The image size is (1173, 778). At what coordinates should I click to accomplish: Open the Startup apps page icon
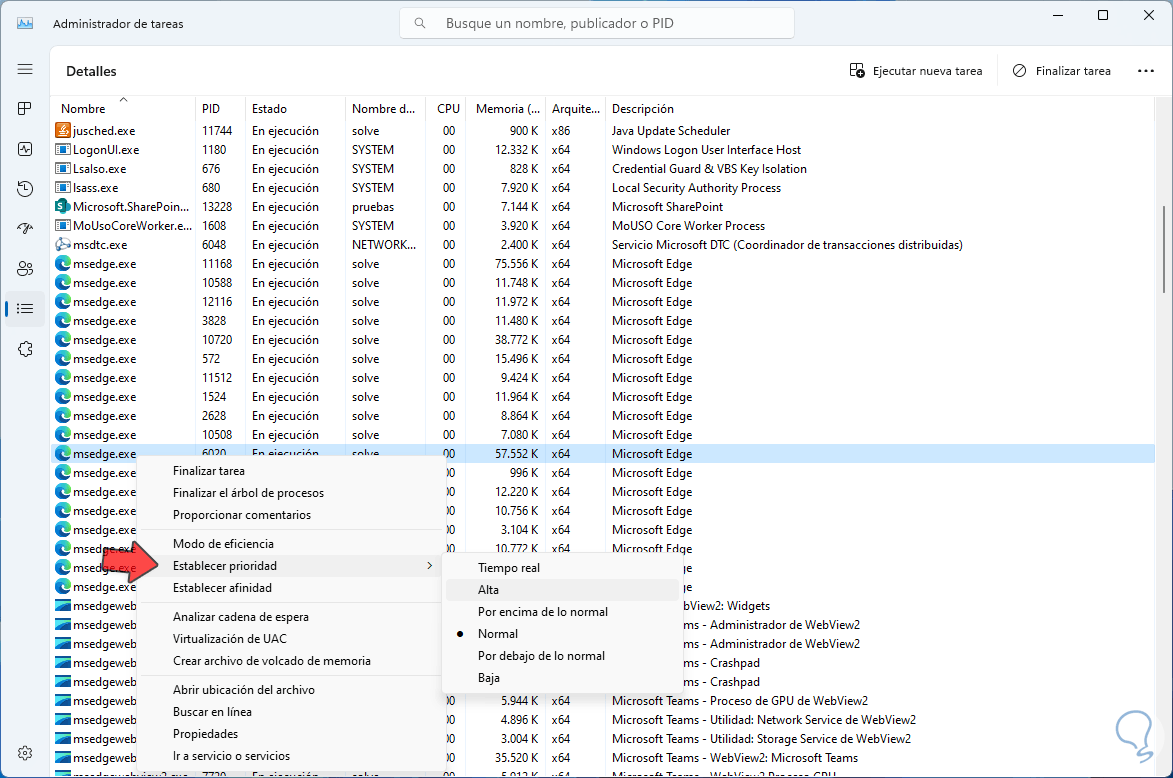[x=25, y=229]
